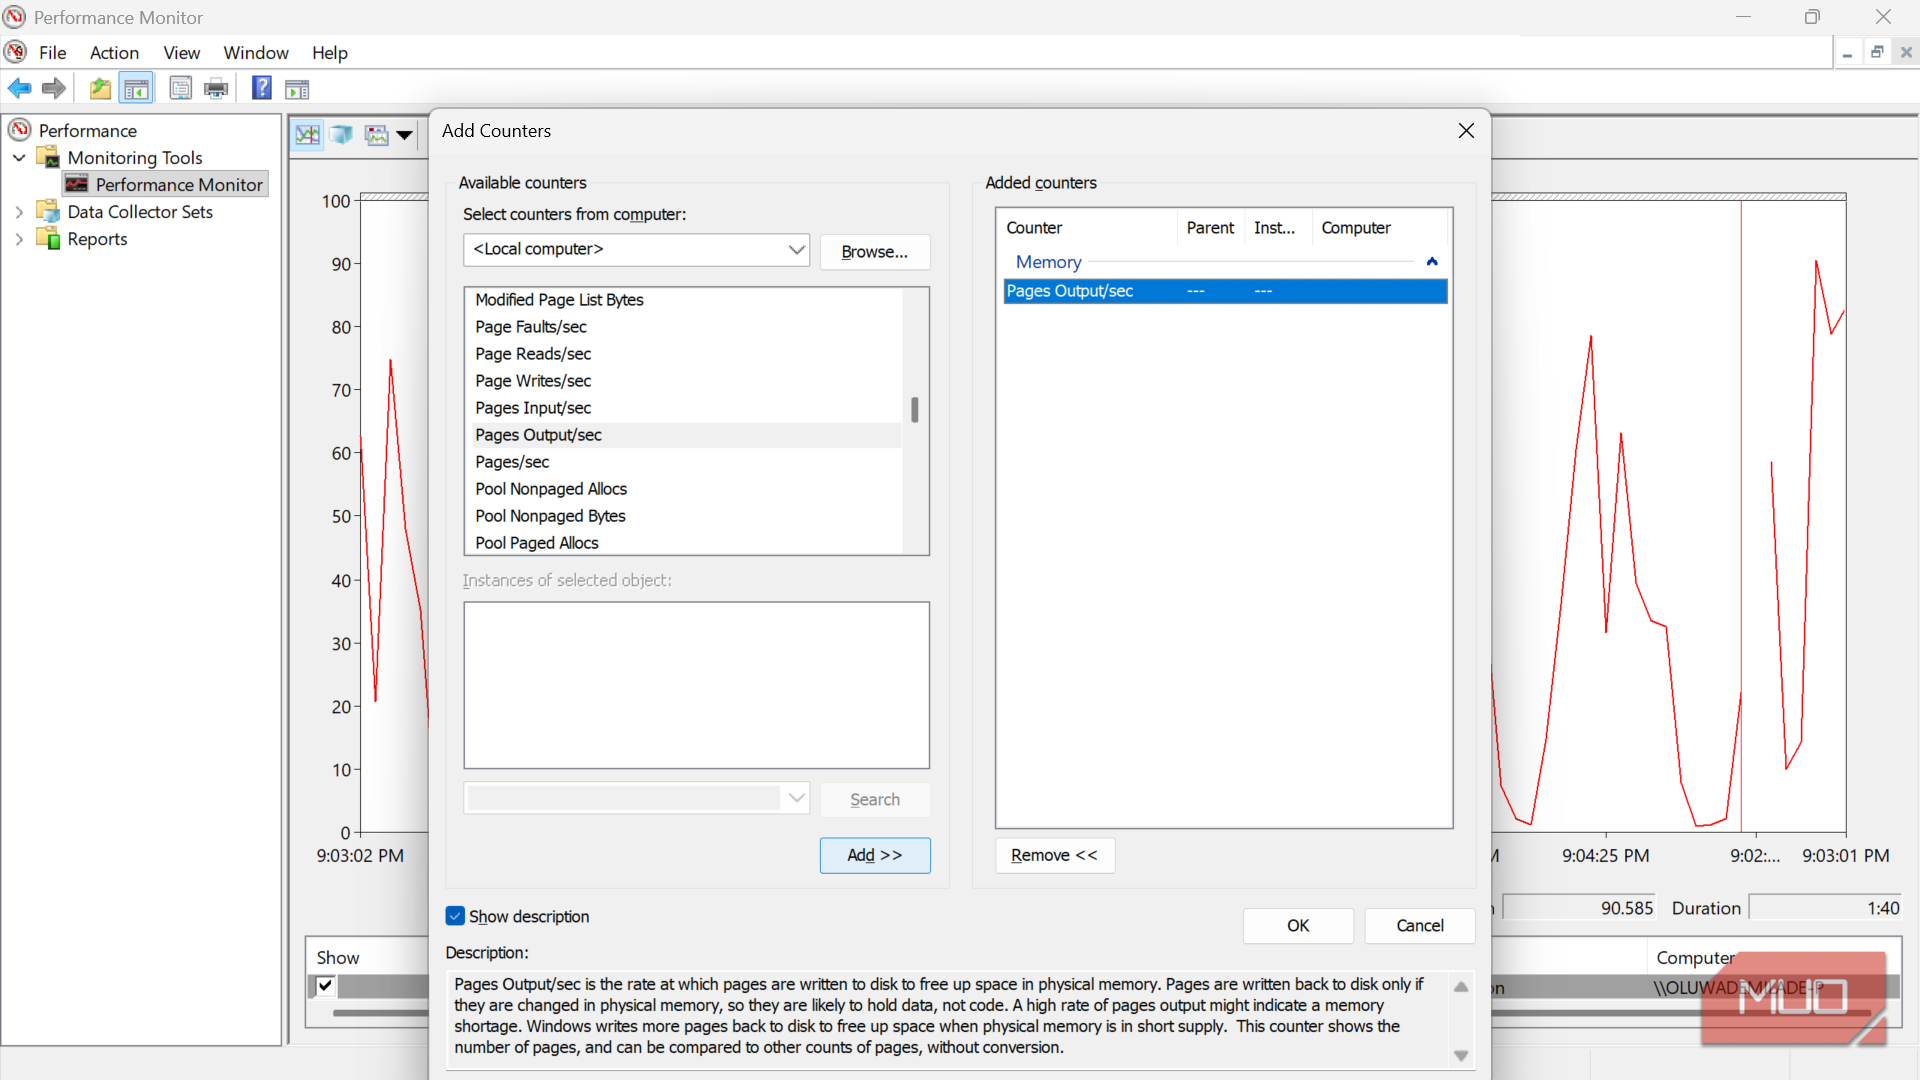Open the Action menu
Image resolution: width=1920 pixels, height=1080 pixels.
114,53
